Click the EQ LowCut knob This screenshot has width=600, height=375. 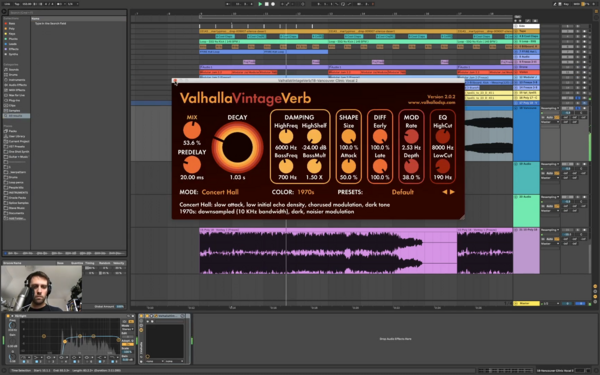443,166
